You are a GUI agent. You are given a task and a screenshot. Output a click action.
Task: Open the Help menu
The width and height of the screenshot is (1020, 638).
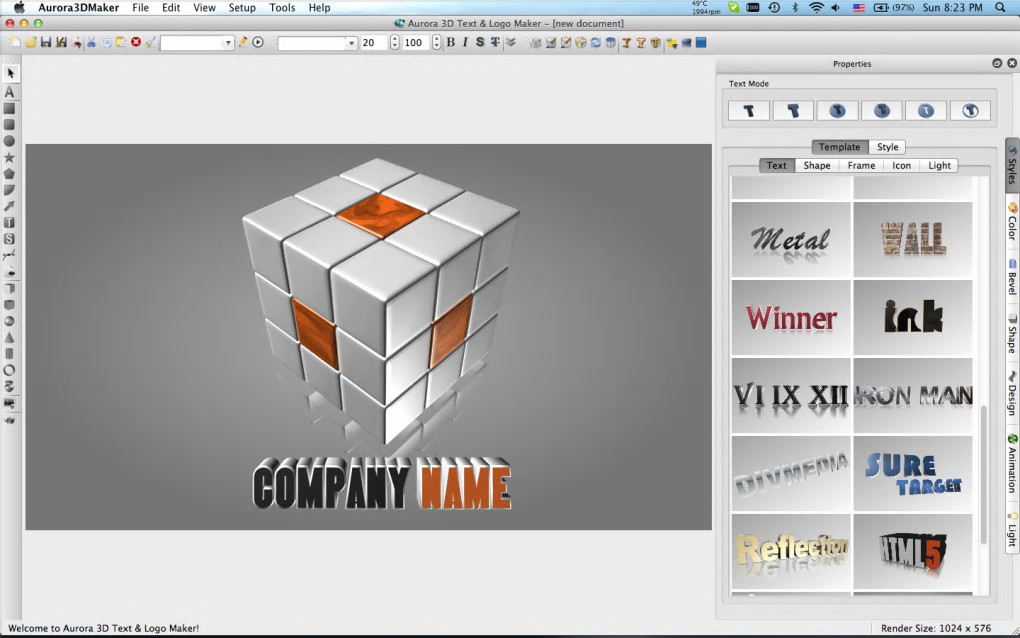(319, 8)
